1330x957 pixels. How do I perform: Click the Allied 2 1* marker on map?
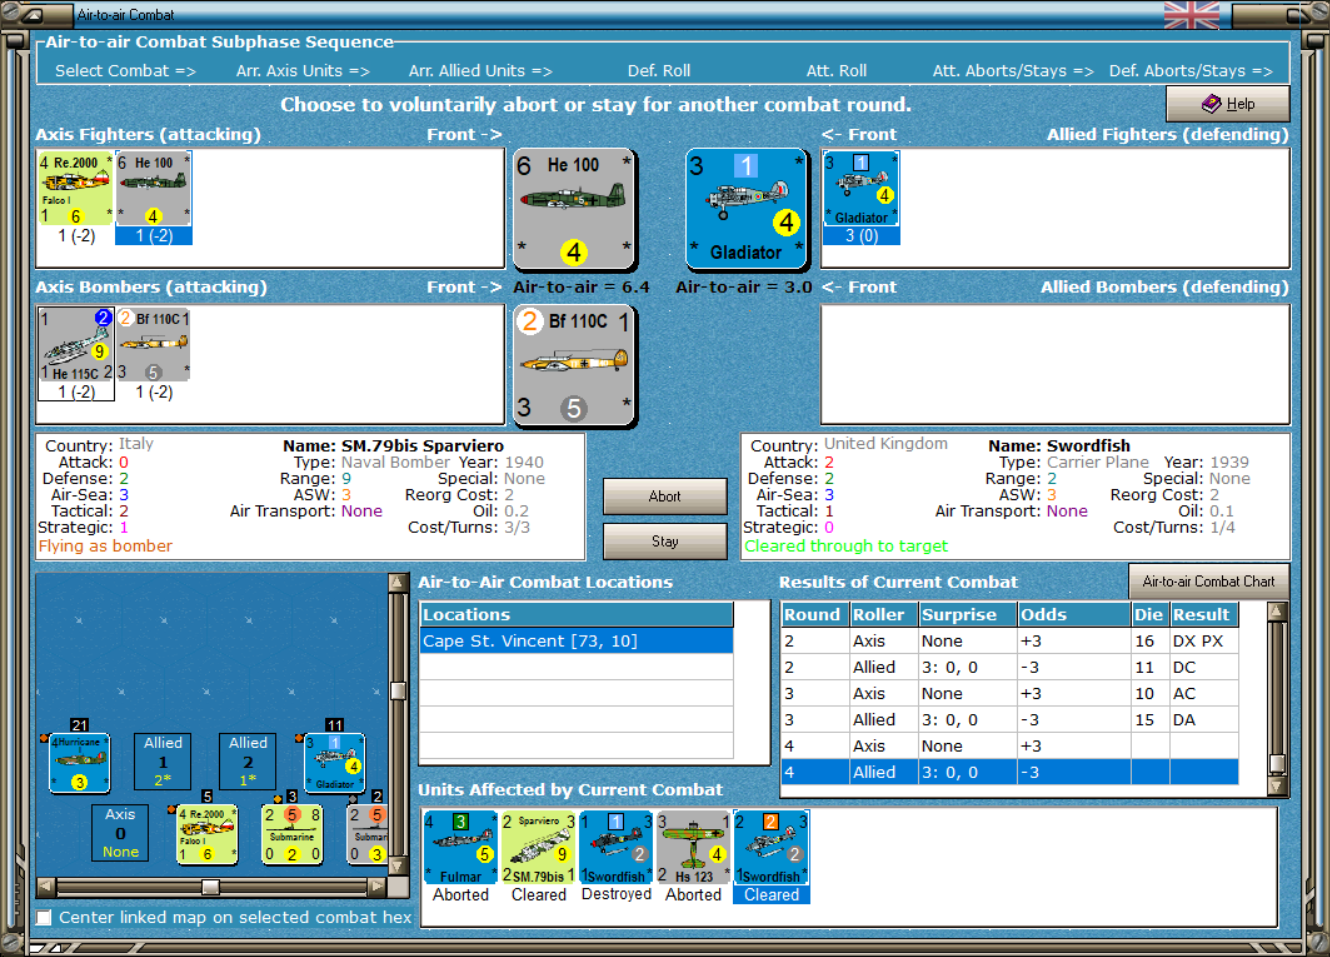[248, 762]
